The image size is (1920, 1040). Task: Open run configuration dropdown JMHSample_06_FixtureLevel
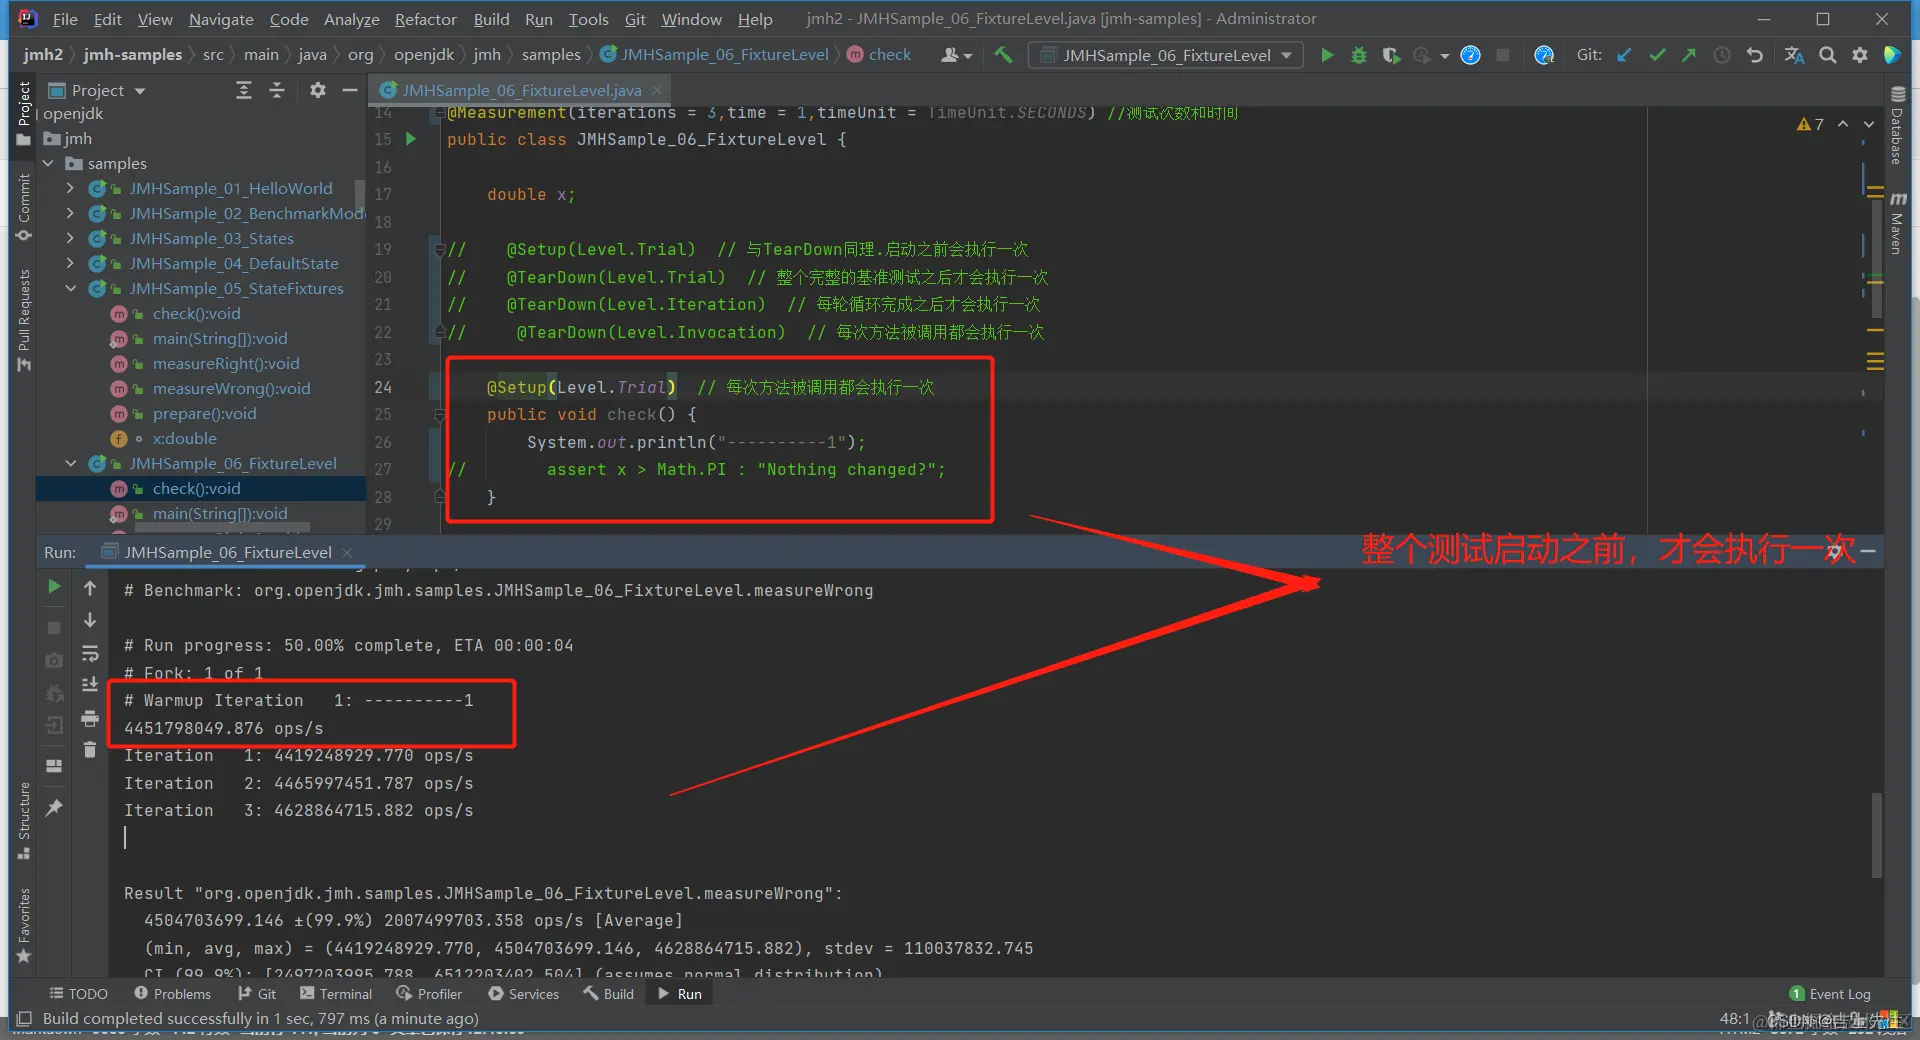(x=1166, y=55)
